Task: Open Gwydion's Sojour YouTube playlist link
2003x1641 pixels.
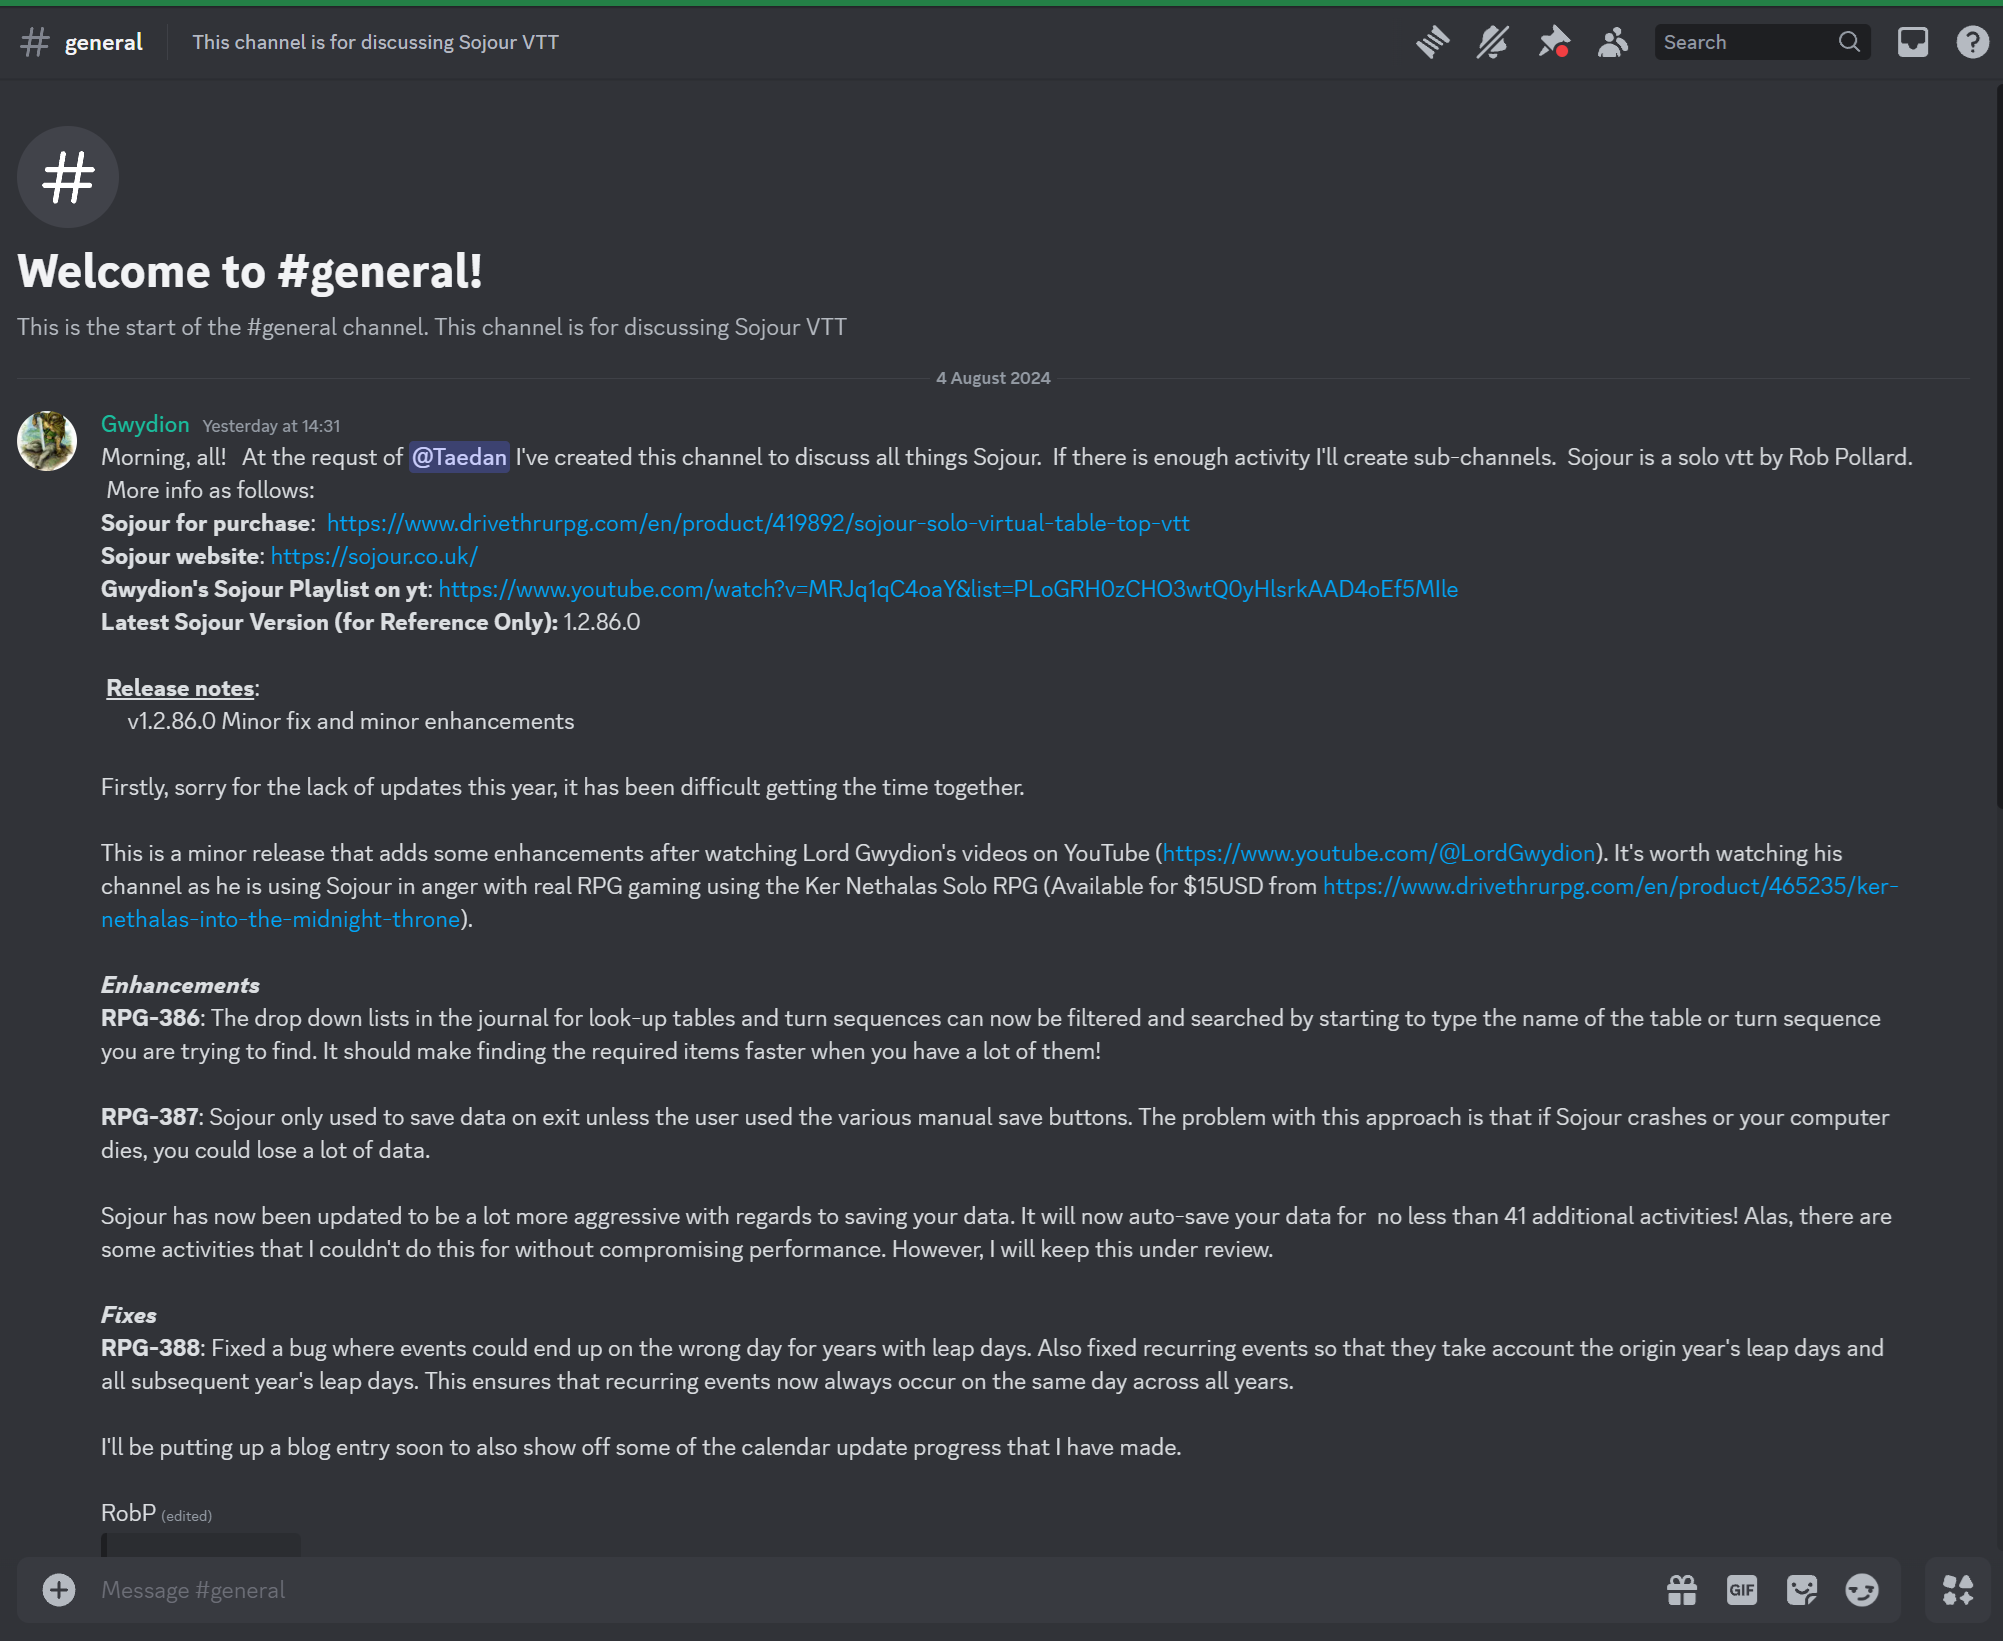Action: [947, 589]
